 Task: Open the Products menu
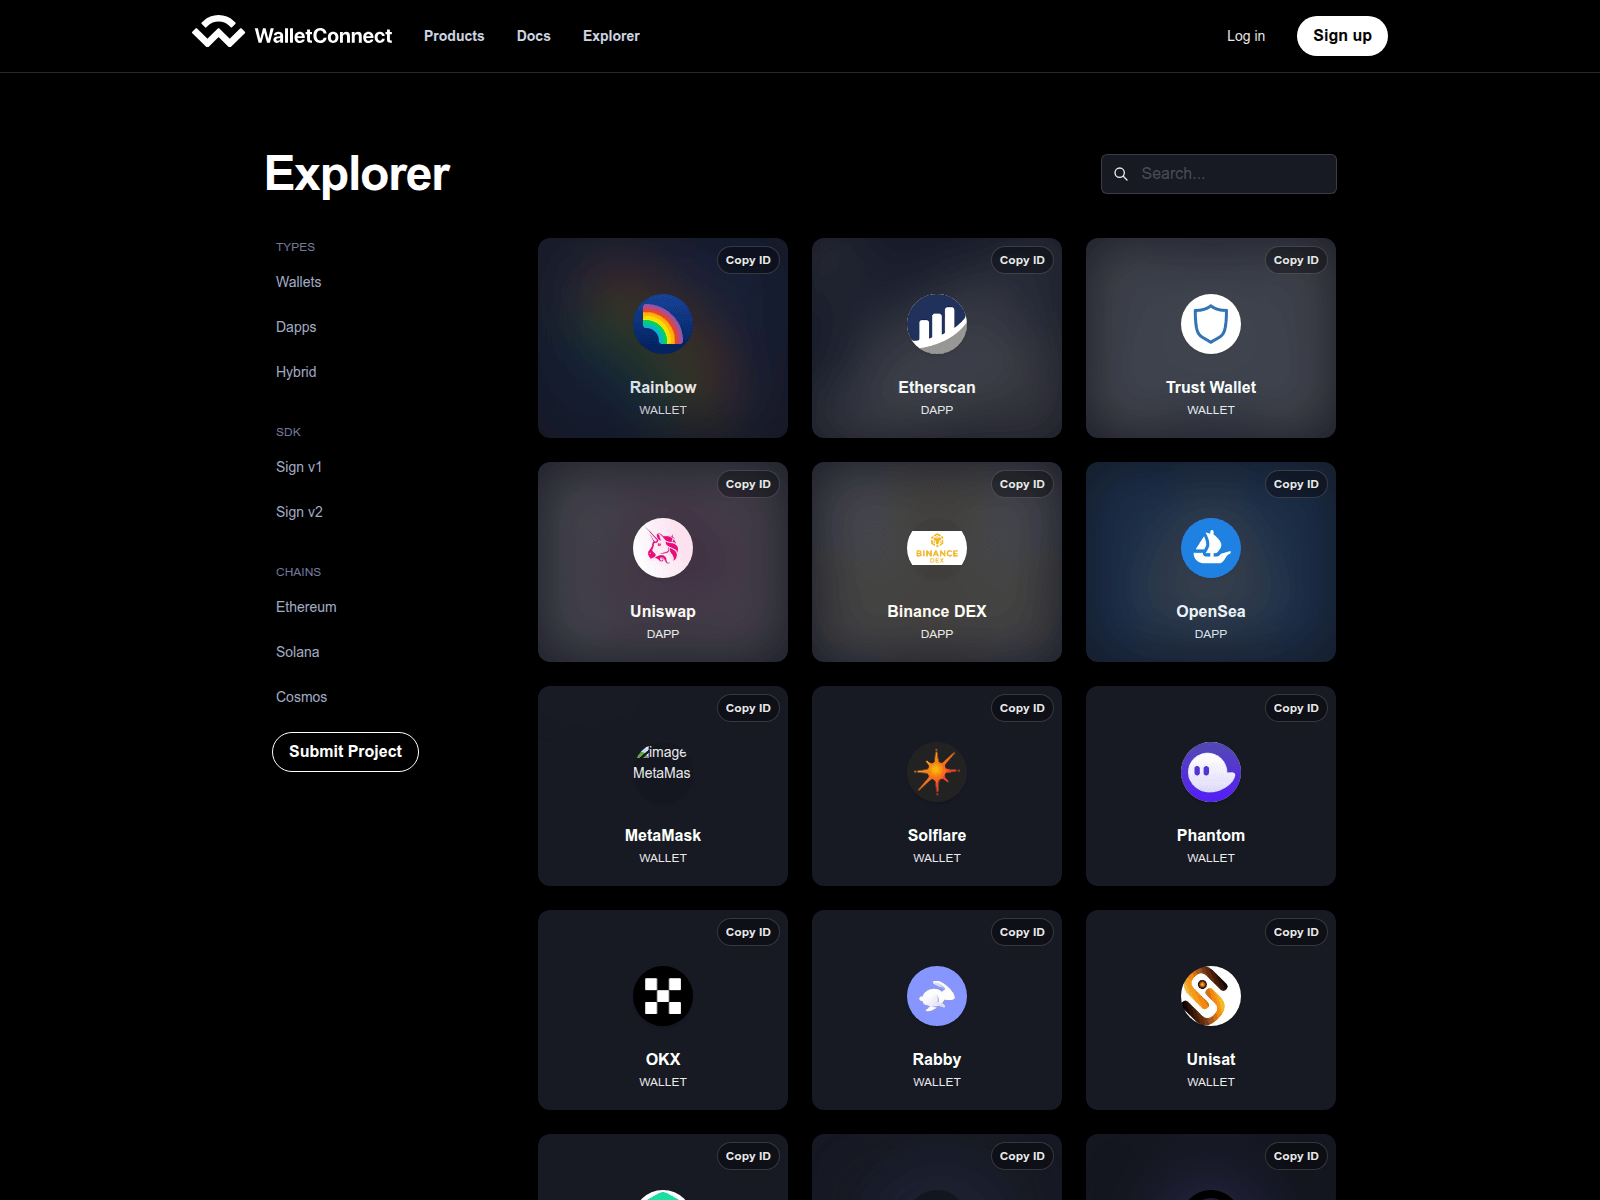click(x=454, y=36)
